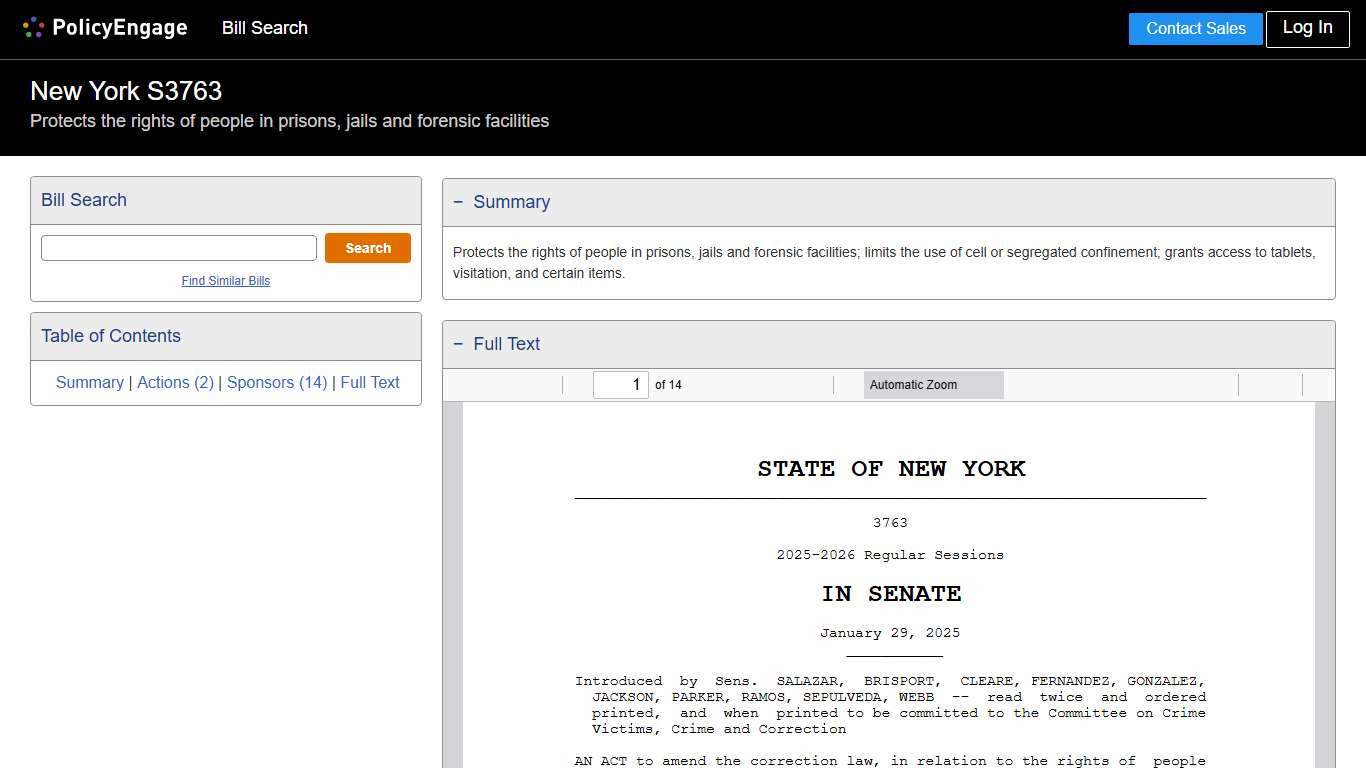Open the Automatic Zoom dropdown
This screenshot has height=768, width=1366.
pyautogui.click(x=932, y=384)
